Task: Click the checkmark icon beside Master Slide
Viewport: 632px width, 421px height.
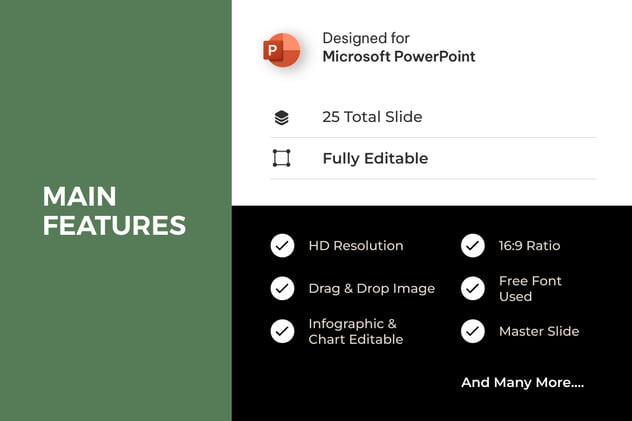Action: click(473, 331)
